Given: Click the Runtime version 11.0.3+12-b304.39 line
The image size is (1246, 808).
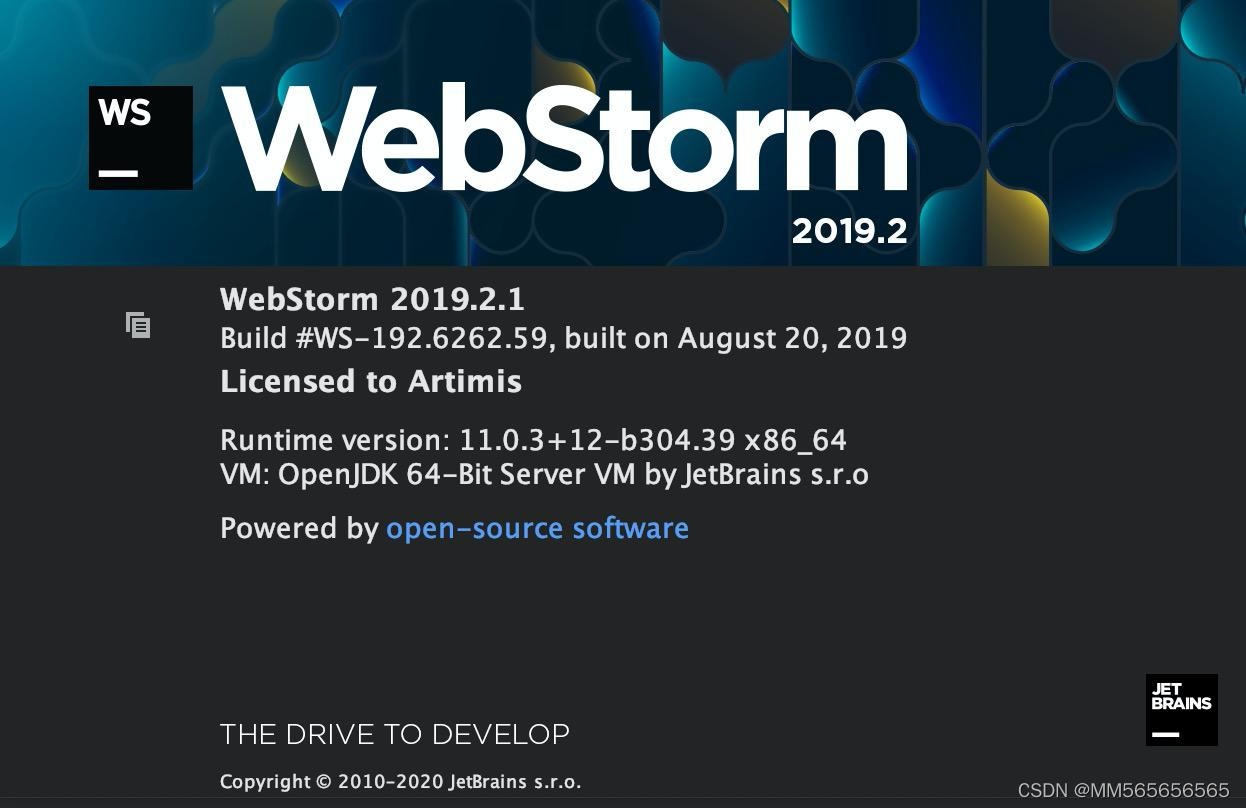Looking at the screenshot, I should (x=533, y=440).
